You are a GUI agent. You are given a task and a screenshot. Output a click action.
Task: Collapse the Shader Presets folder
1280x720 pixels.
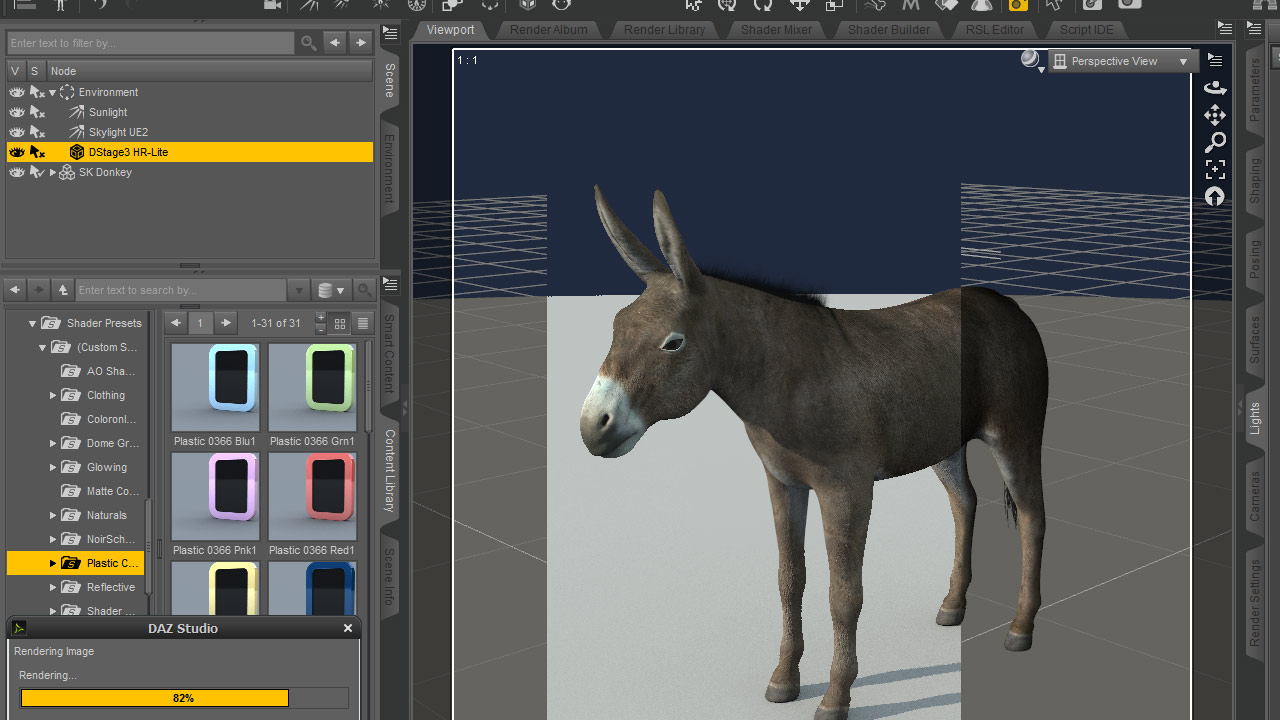[x=32, y=323]
